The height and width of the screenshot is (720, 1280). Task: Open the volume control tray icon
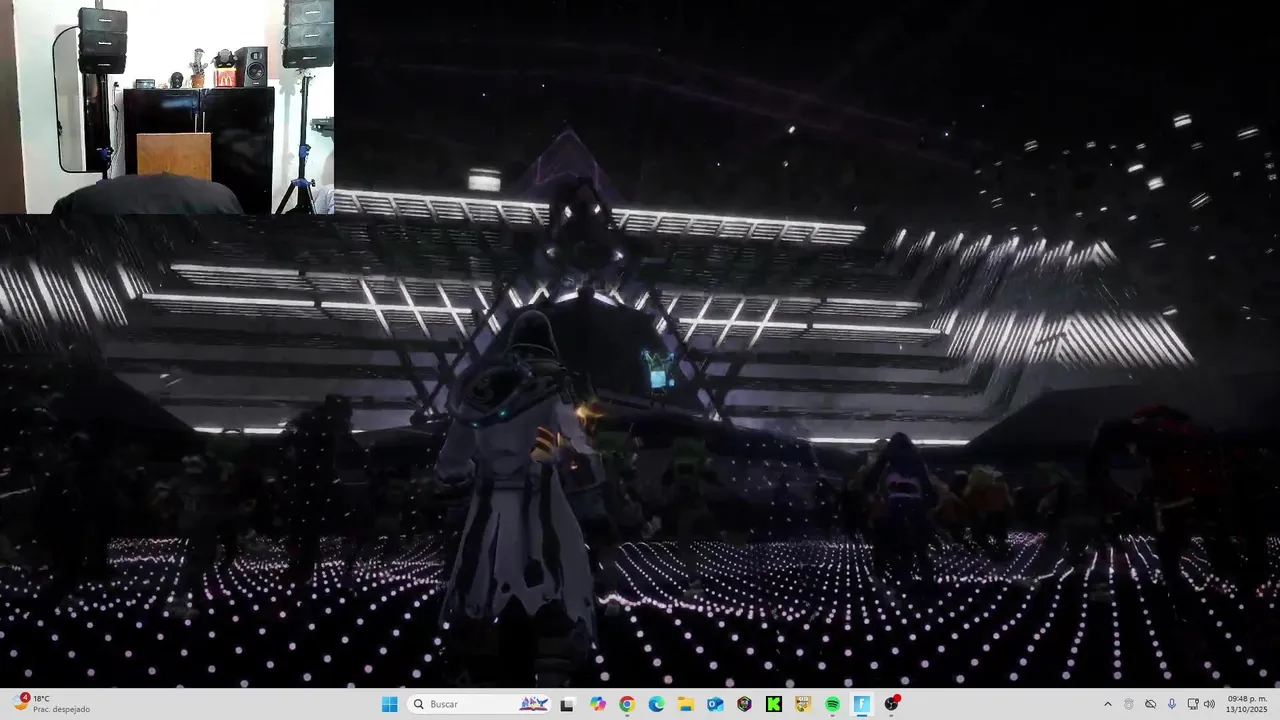coord(1209,704)
